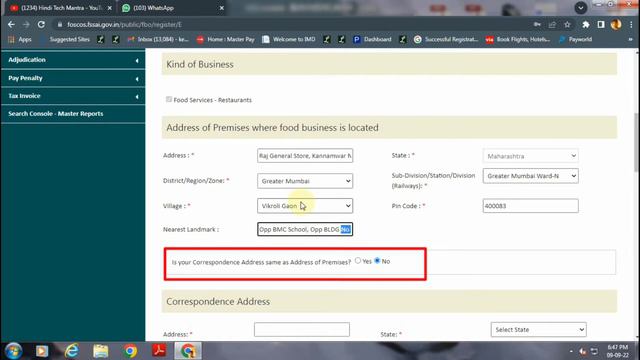
Task: Click the Adjudication expand arrow
Action: 137,60
